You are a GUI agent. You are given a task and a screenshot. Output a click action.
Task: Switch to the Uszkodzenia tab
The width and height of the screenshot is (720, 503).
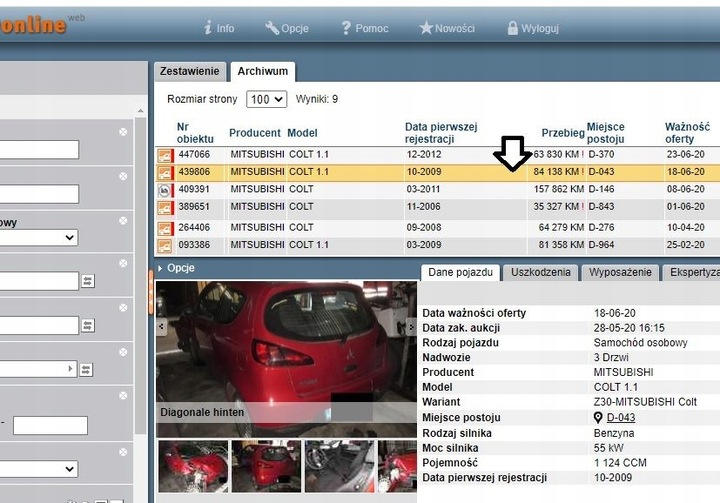click(540, 272)
